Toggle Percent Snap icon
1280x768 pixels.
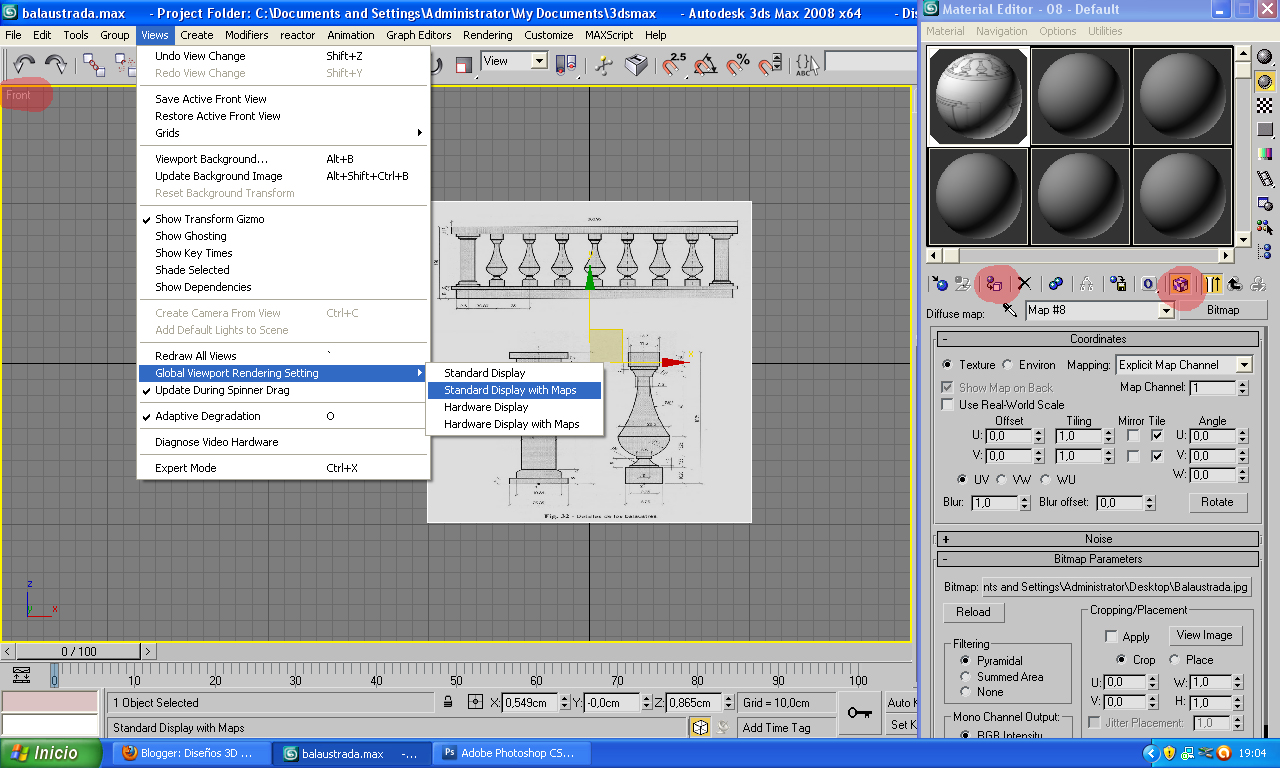(x=738, y=65)
